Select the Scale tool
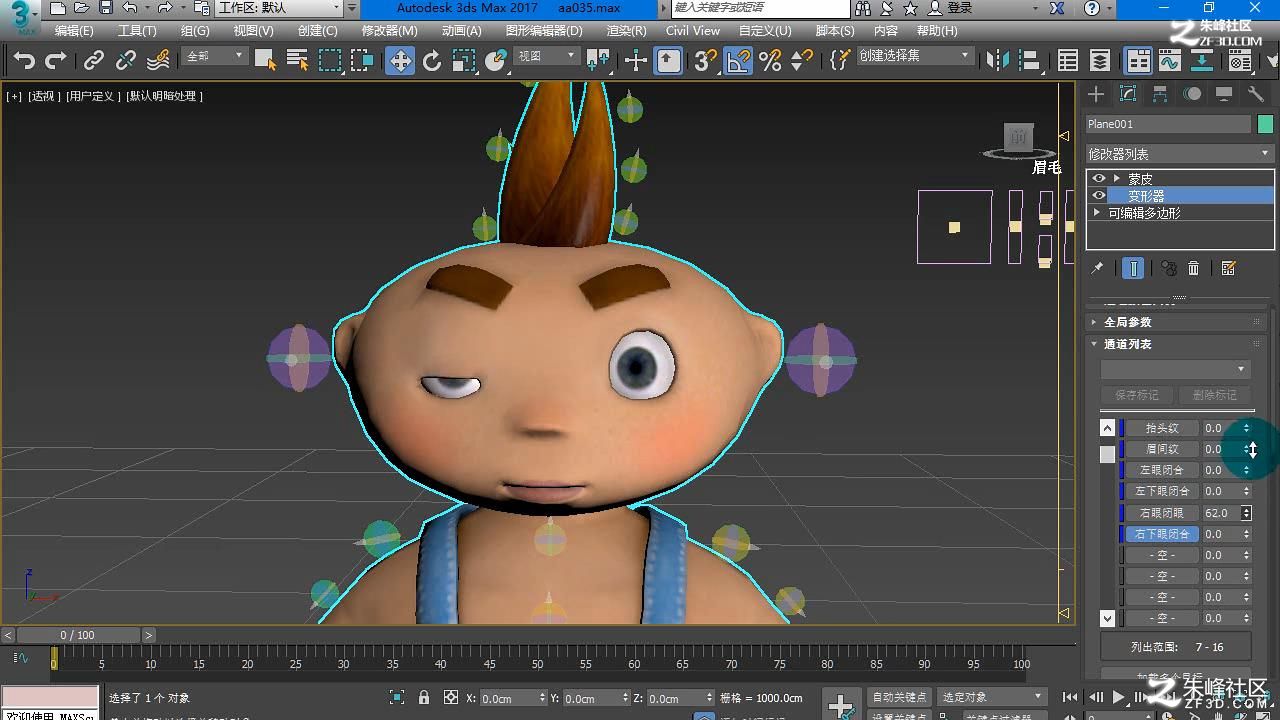Viewport: 1280px width, 720px height. tap(463, 61)
